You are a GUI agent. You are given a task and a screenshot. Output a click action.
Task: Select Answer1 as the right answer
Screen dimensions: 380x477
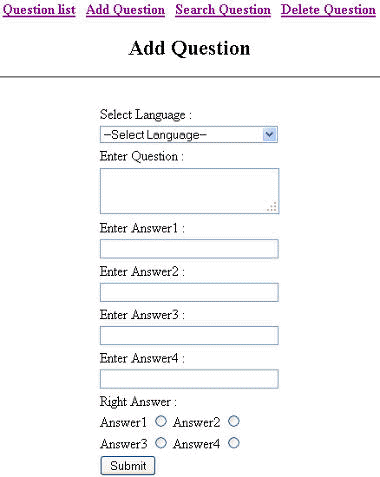(x=161, y=421)
